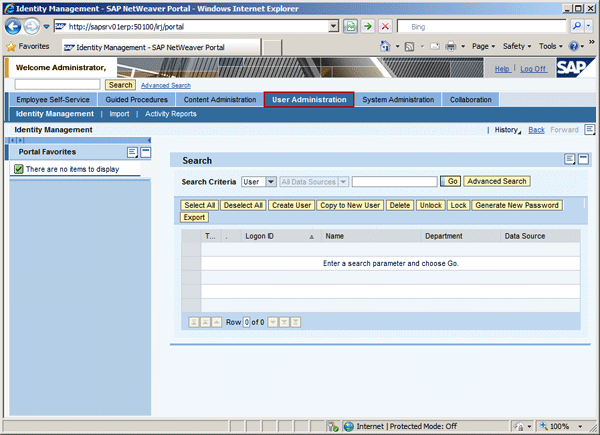Image resolution: width=600 pixels, height=435 pixels.
Task: Click the search criteria text field
Action: click(x=395, y=182)
